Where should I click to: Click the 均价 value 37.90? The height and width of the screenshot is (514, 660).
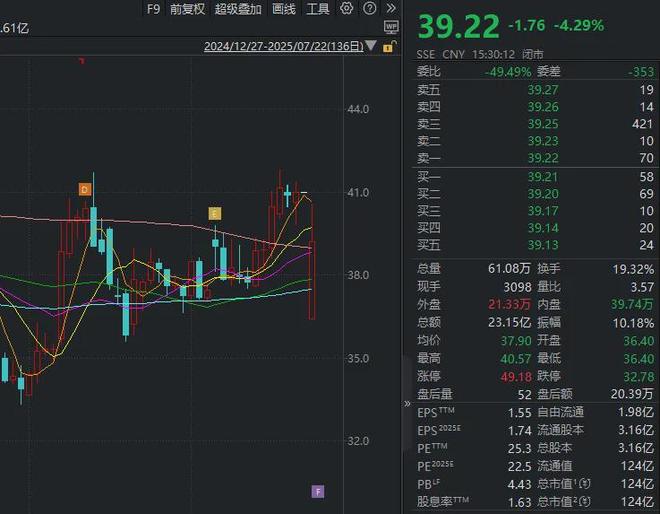(x=516, y=341)
